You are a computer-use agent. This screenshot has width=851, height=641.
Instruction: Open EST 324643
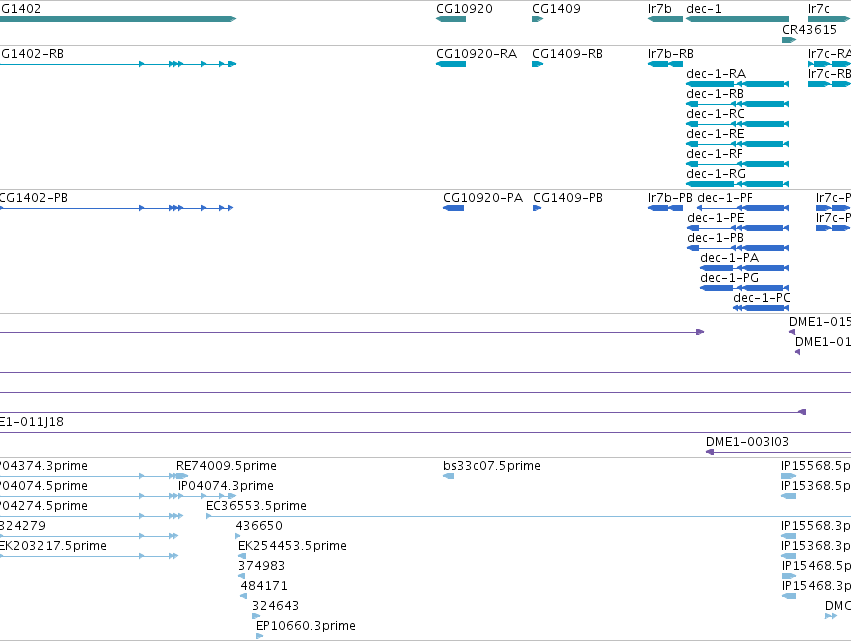[x=256, y=617]
